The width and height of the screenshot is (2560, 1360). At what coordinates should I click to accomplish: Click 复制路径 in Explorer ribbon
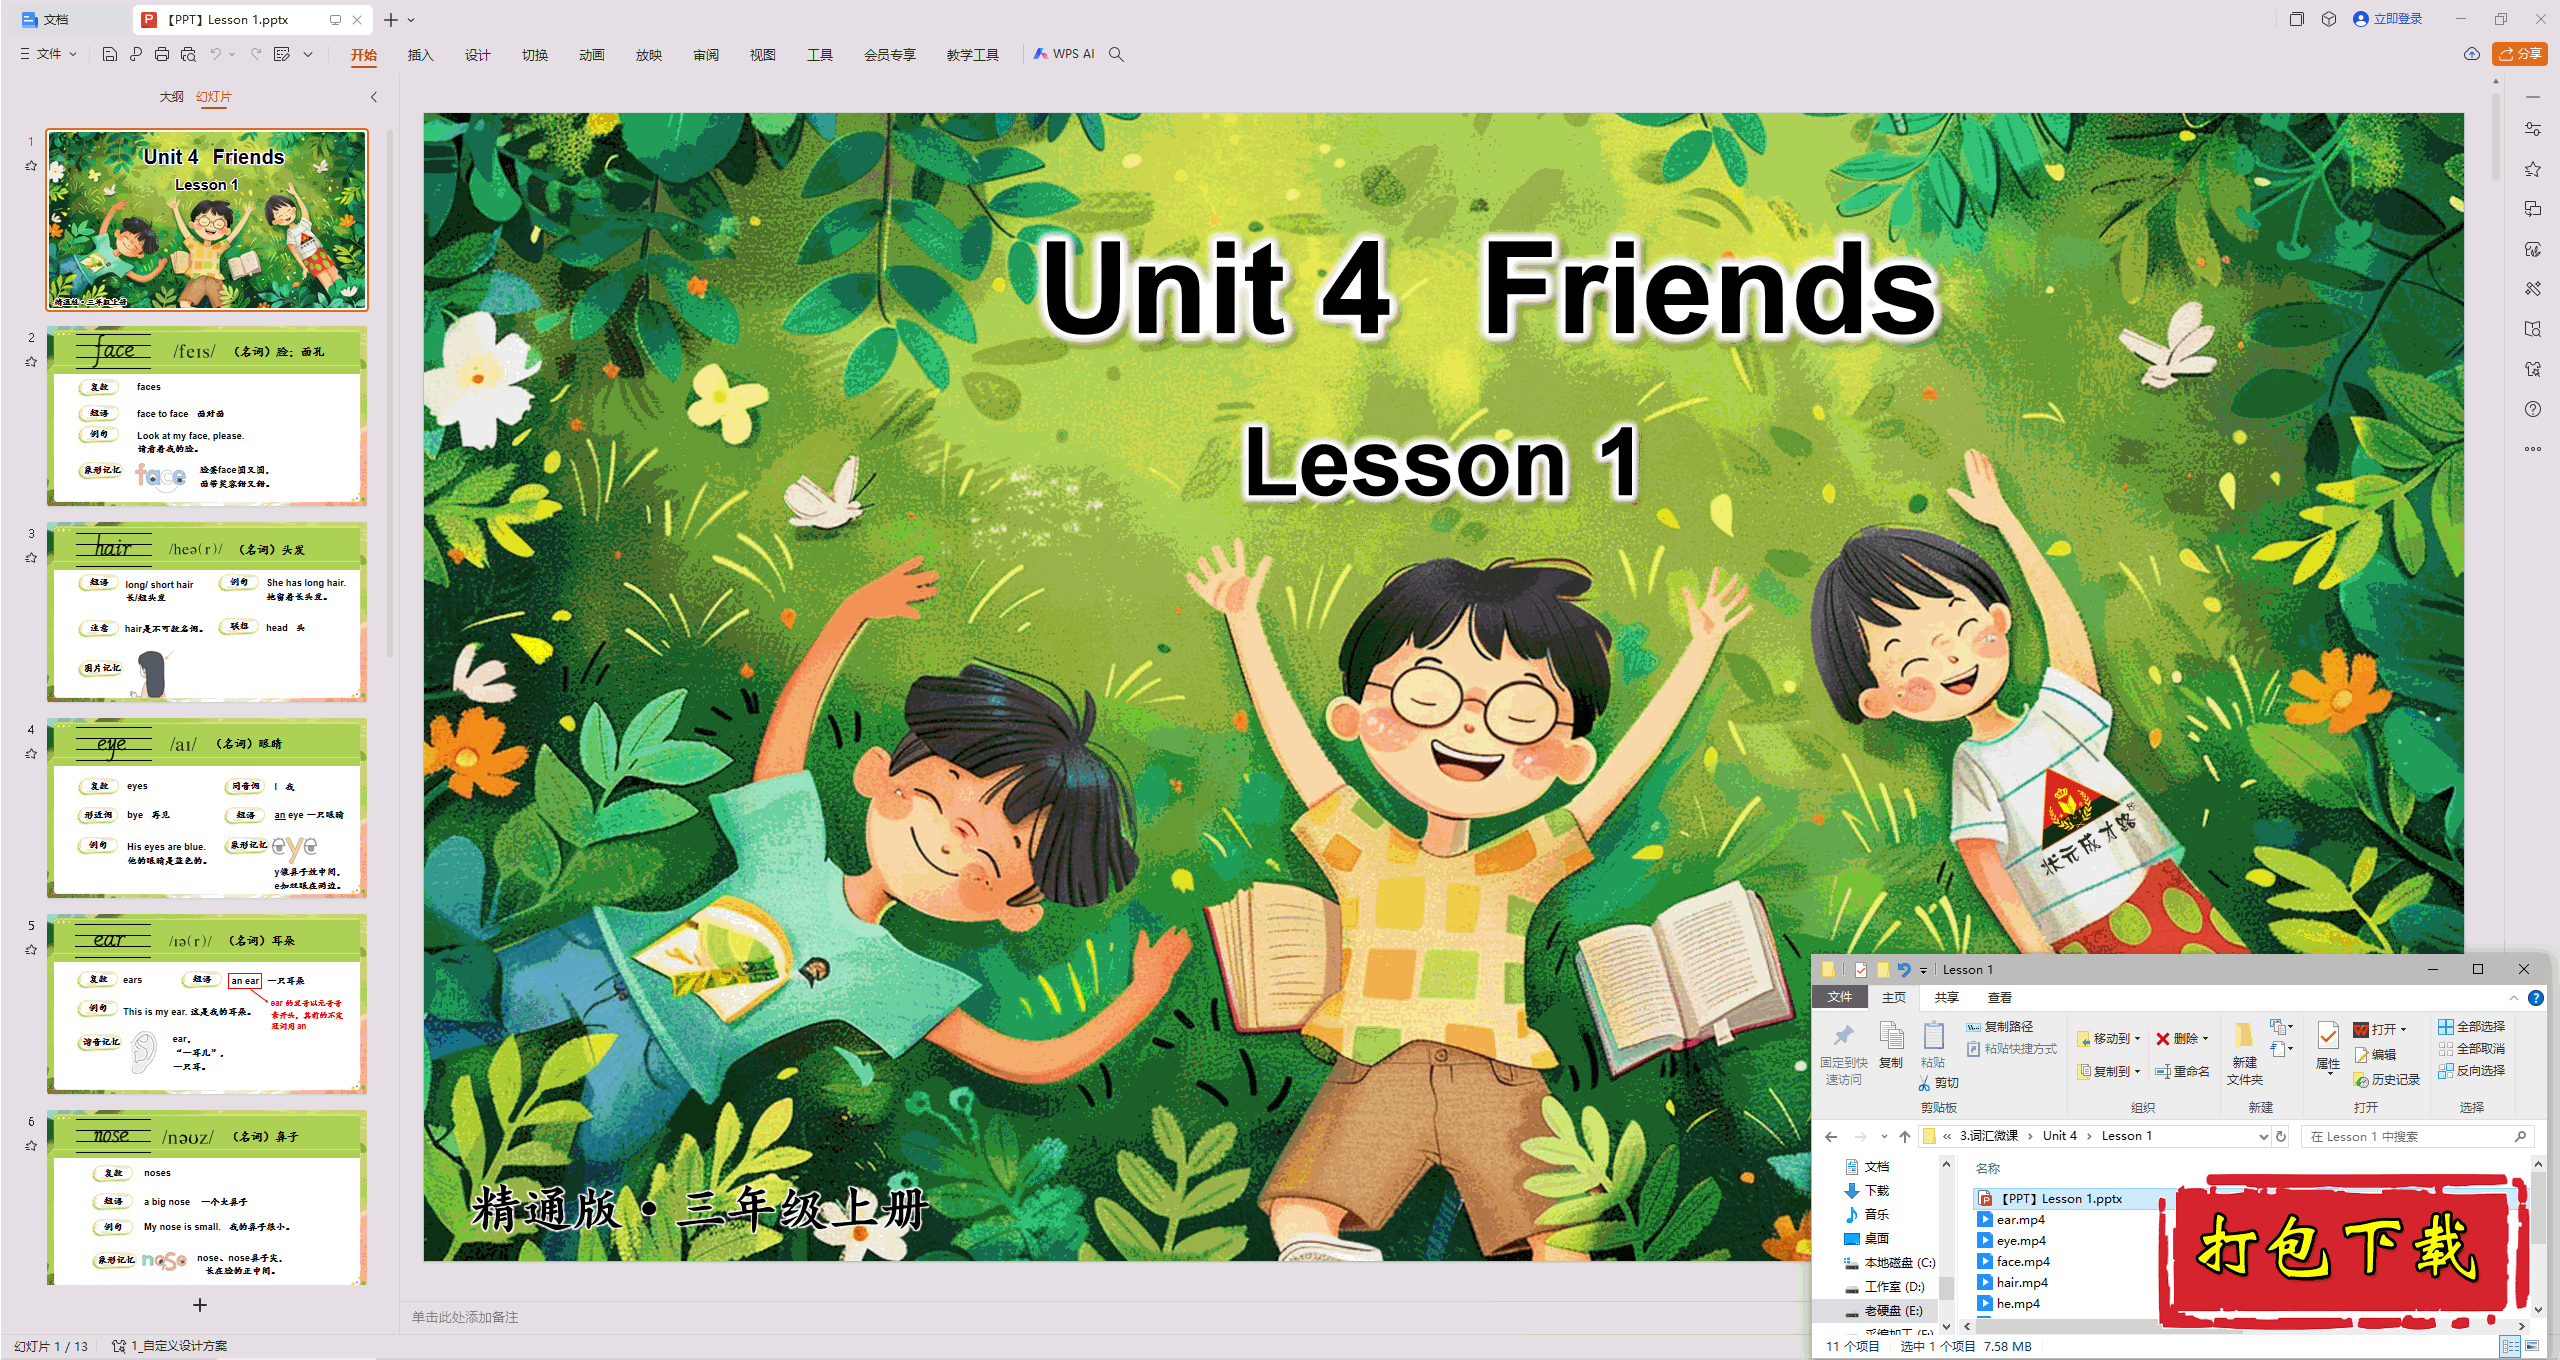(2000, 1027)
